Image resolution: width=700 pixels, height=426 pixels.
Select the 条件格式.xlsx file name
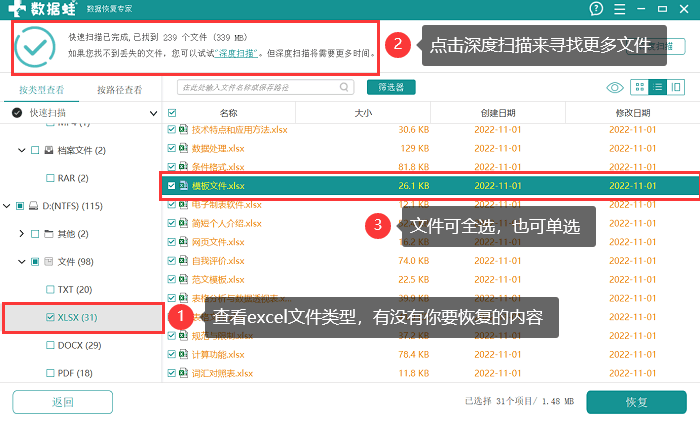(218, 167)
